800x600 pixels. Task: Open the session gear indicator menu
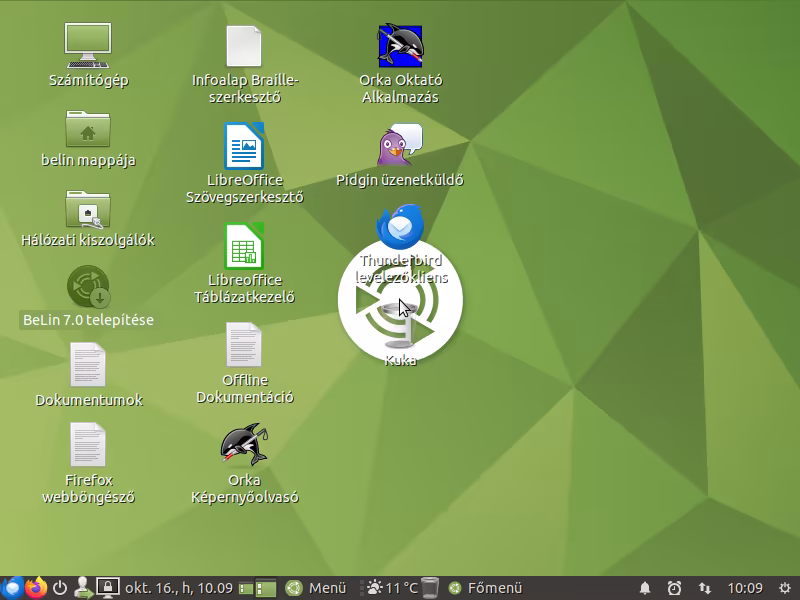(785, 588)
